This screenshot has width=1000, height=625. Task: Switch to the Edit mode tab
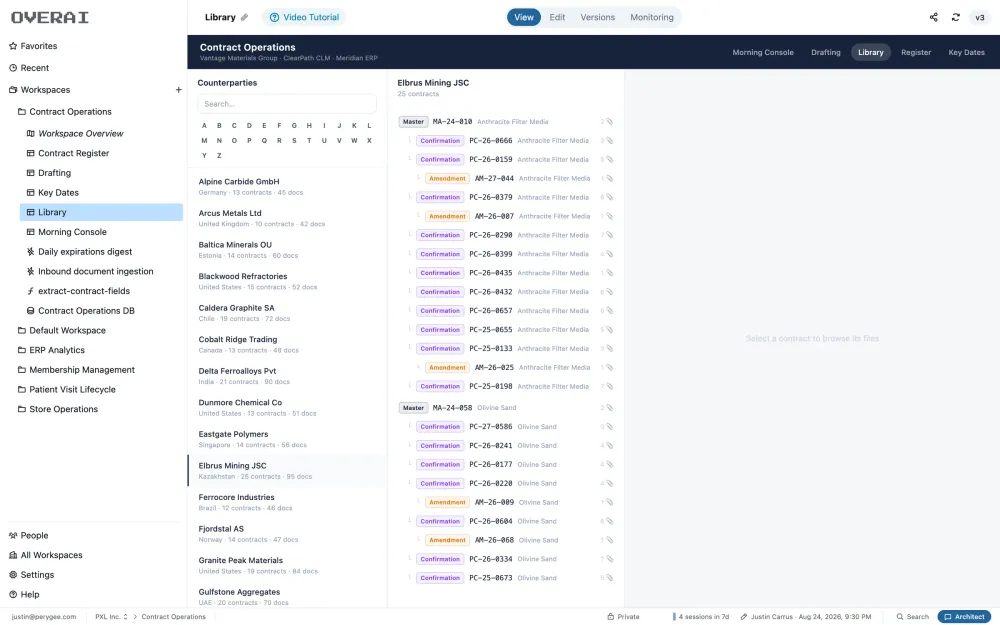click(557, 17)
